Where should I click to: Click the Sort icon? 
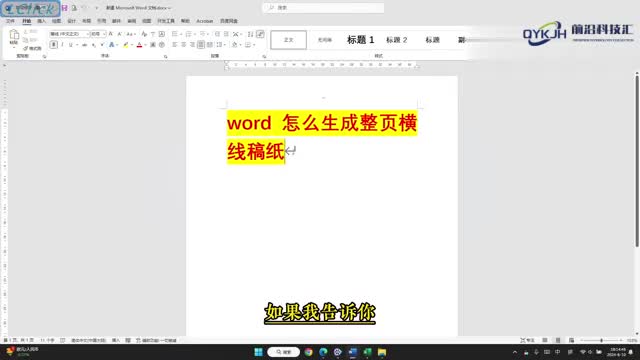pos(250,34)
